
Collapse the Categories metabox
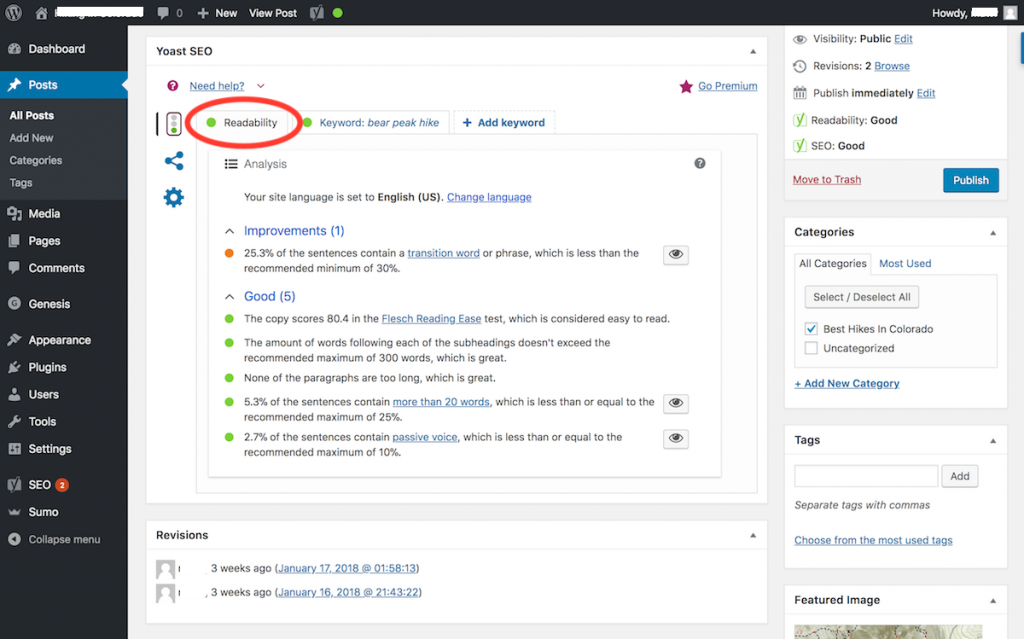click(993, 233)
